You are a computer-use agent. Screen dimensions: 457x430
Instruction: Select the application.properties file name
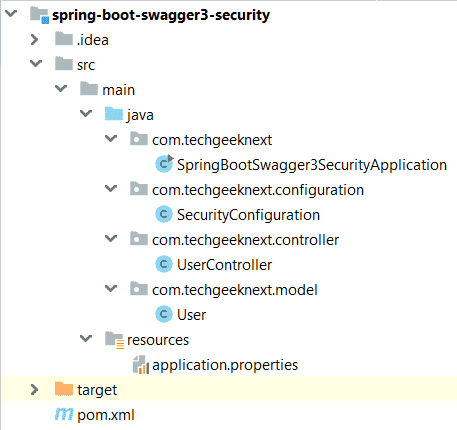(225, 365)
